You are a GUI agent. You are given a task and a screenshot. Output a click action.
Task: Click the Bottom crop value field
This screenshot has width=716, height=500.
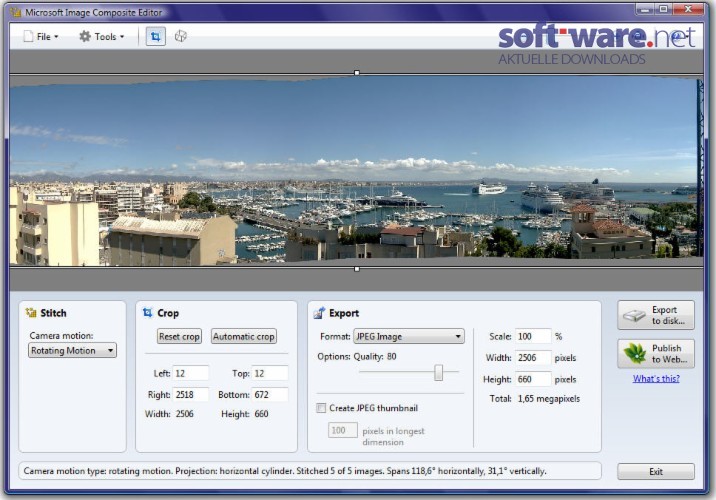coord(270,395)
